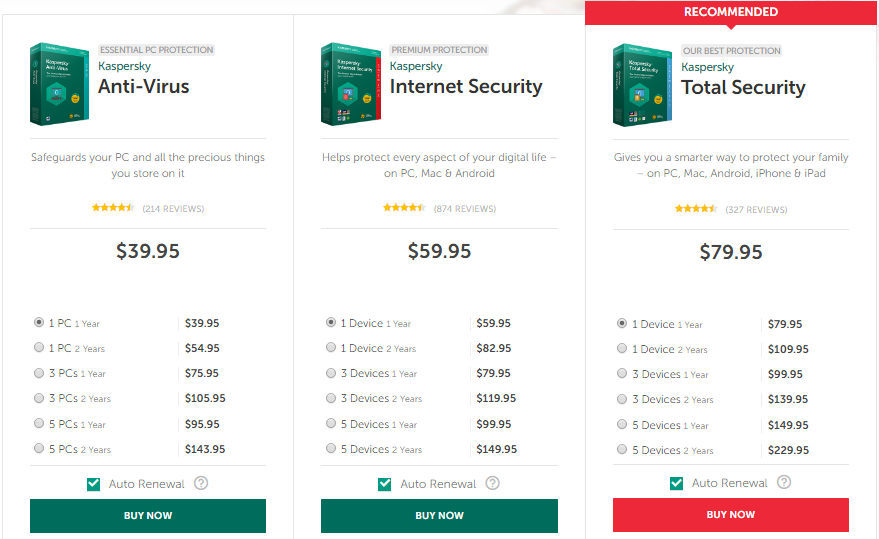Screen dimensions: 879x539
Task: Select 5 Devices 2 Years Internet Security option
Action: click(x=331, y=449)
